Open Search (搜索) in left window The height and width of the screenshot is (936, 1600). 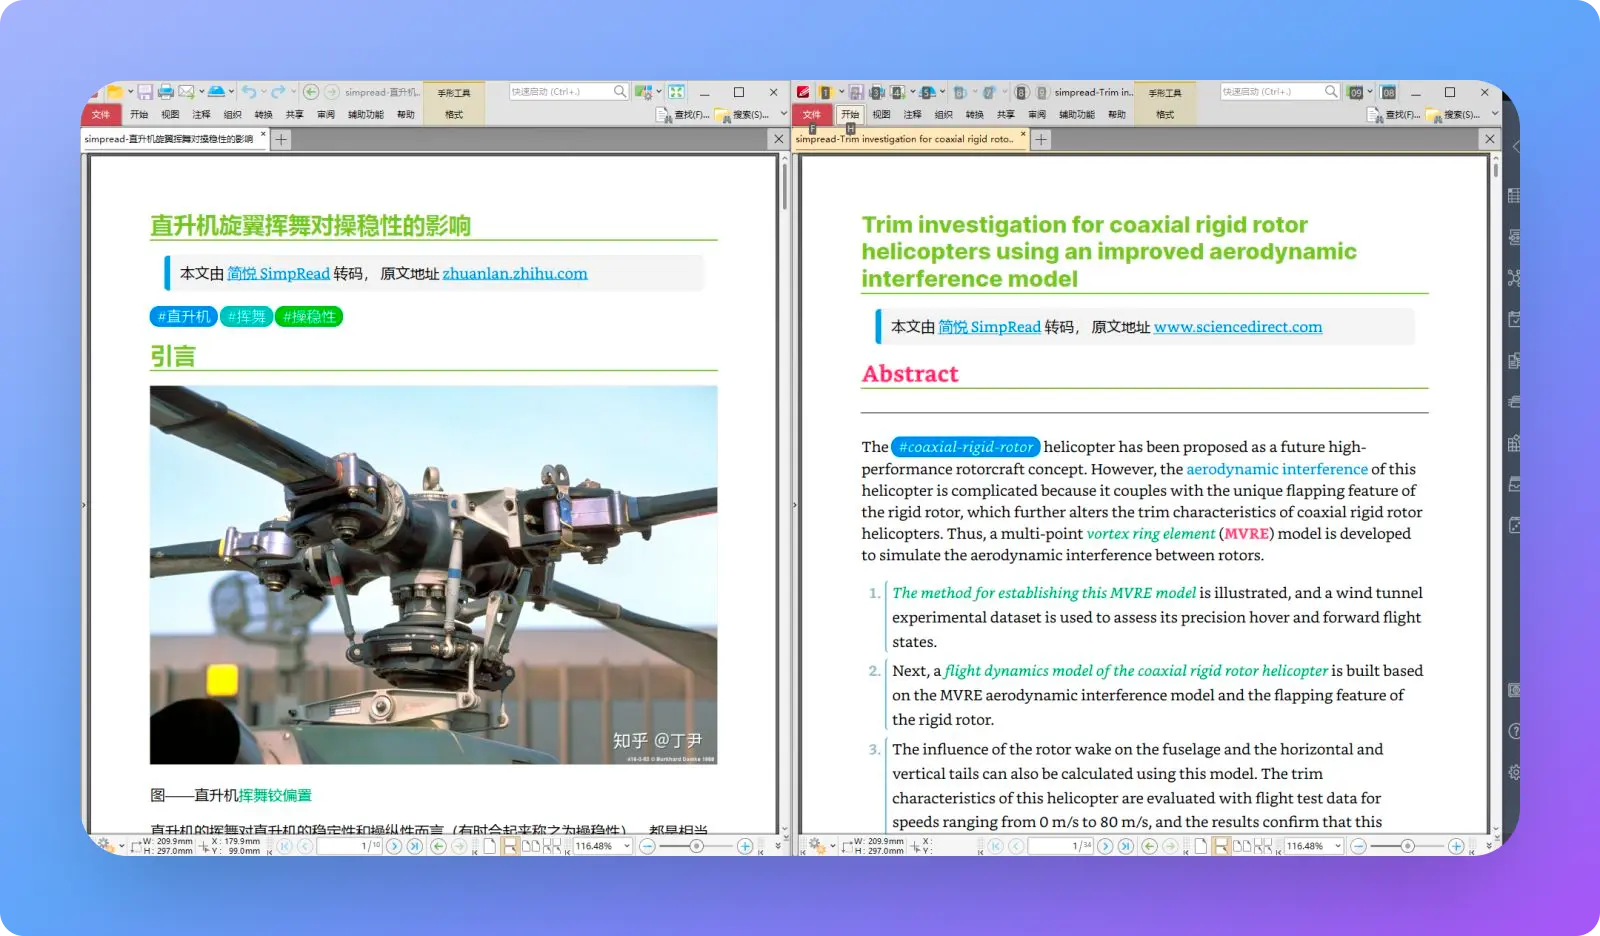pyautogui.click(x=741, y=115)
